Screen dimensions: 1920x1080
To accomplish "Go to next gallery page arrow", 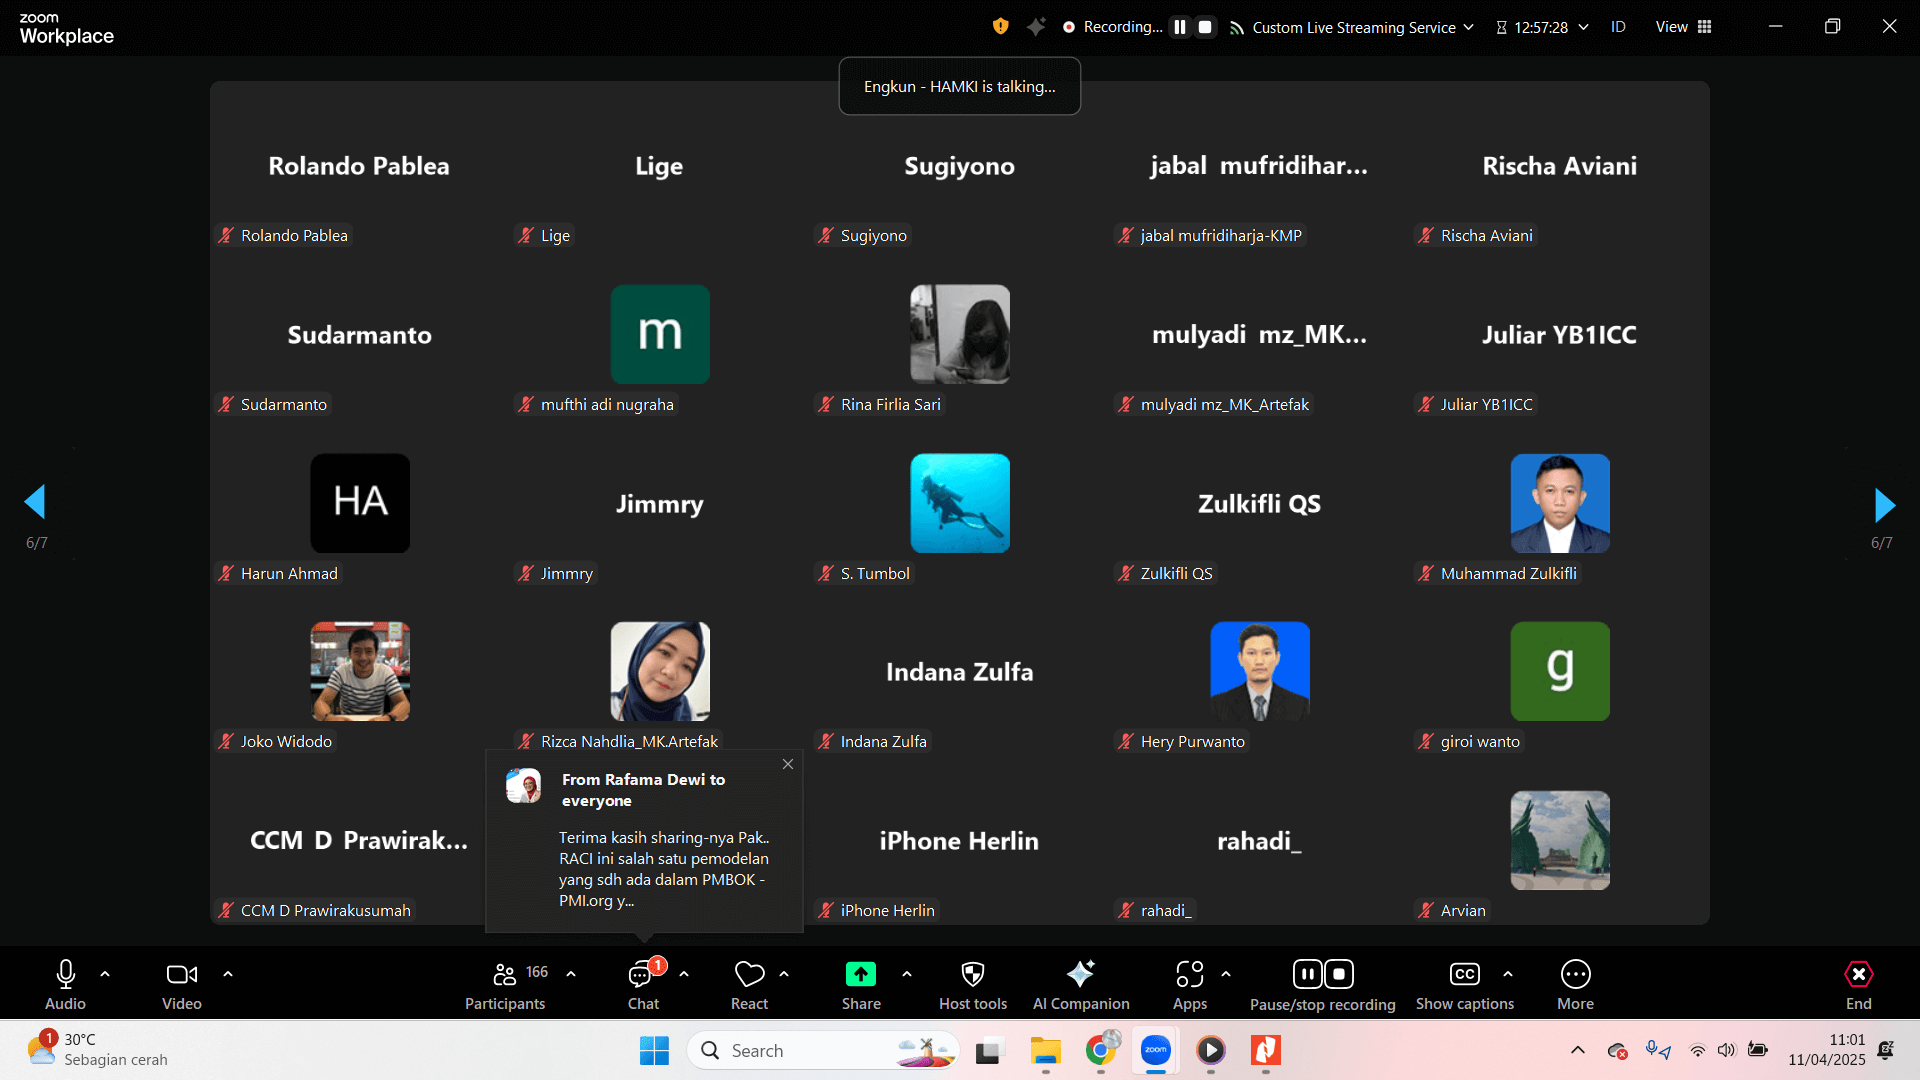I will point(1884,505).
